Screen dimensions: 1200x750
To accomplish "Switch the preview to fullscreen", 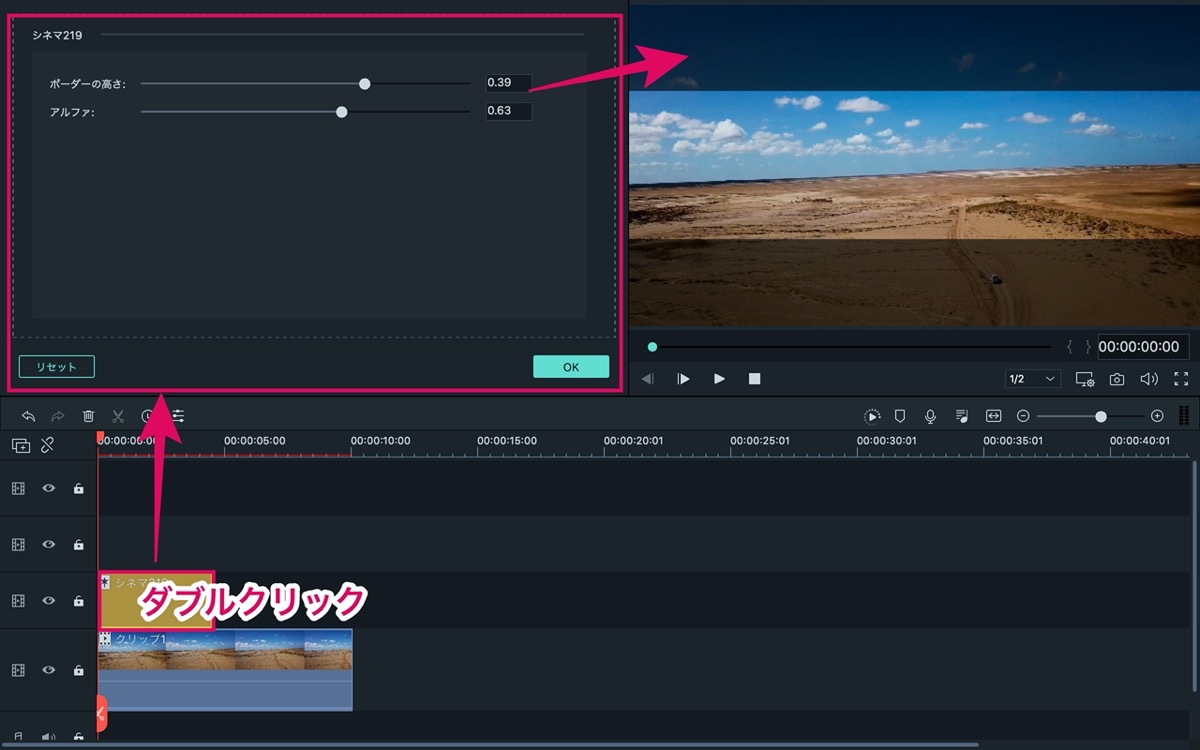I will (x=1181, y=379).
